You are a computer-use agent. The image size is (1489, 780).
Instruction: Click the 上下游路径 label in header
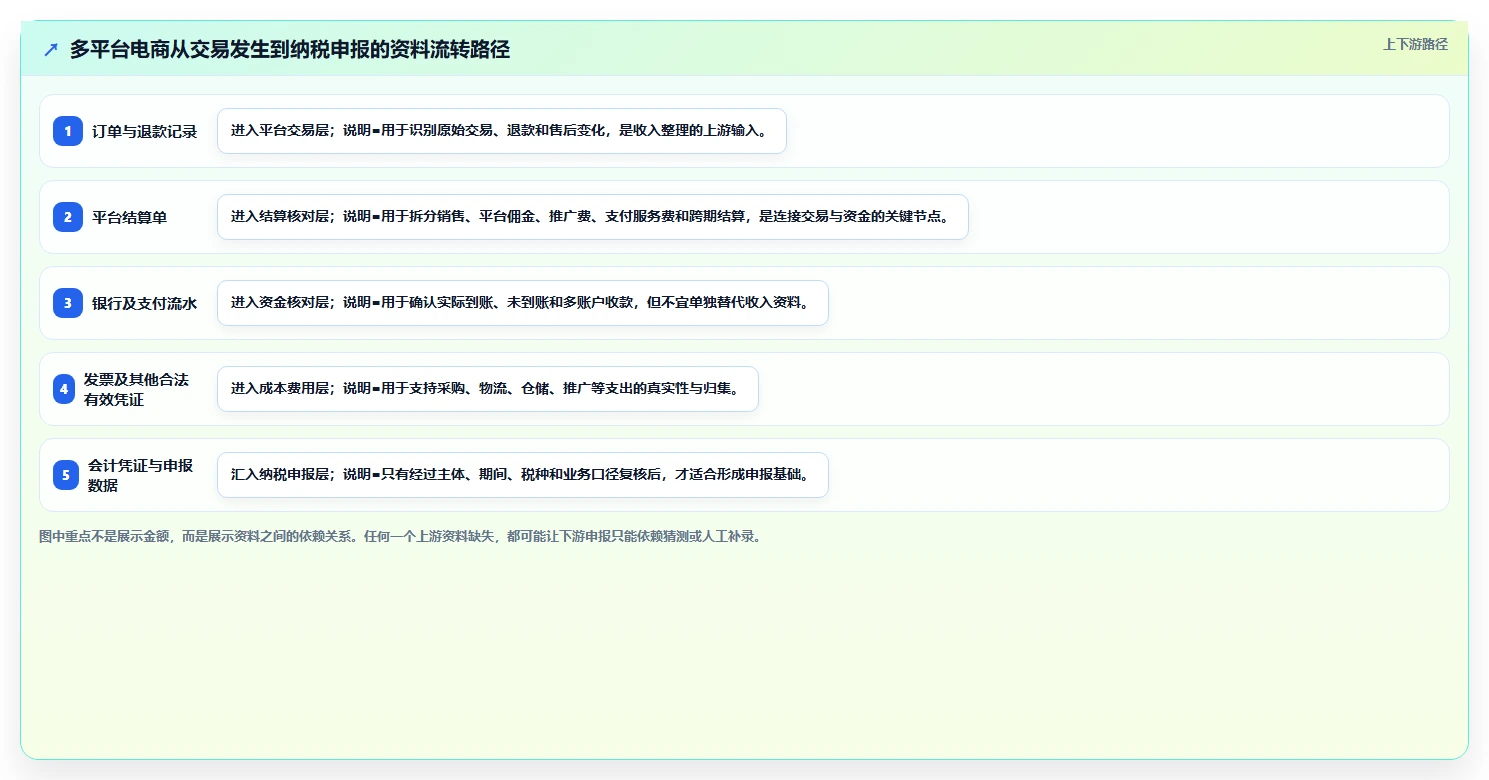[x=1415, y=44]
